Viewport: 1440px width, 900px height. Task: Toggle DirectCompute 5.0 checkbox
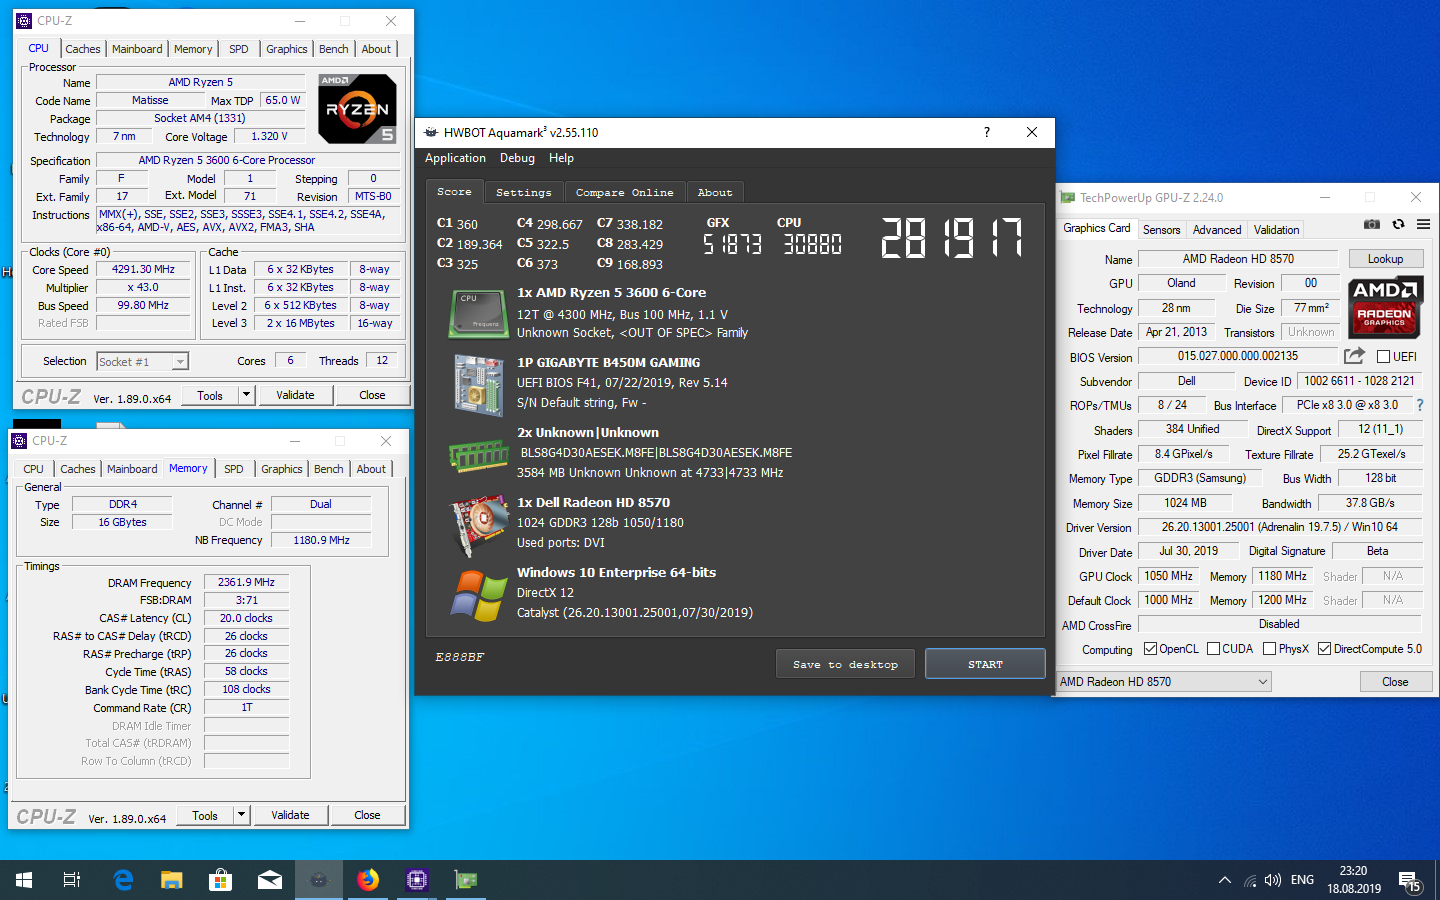click(x=1324, y=649)
